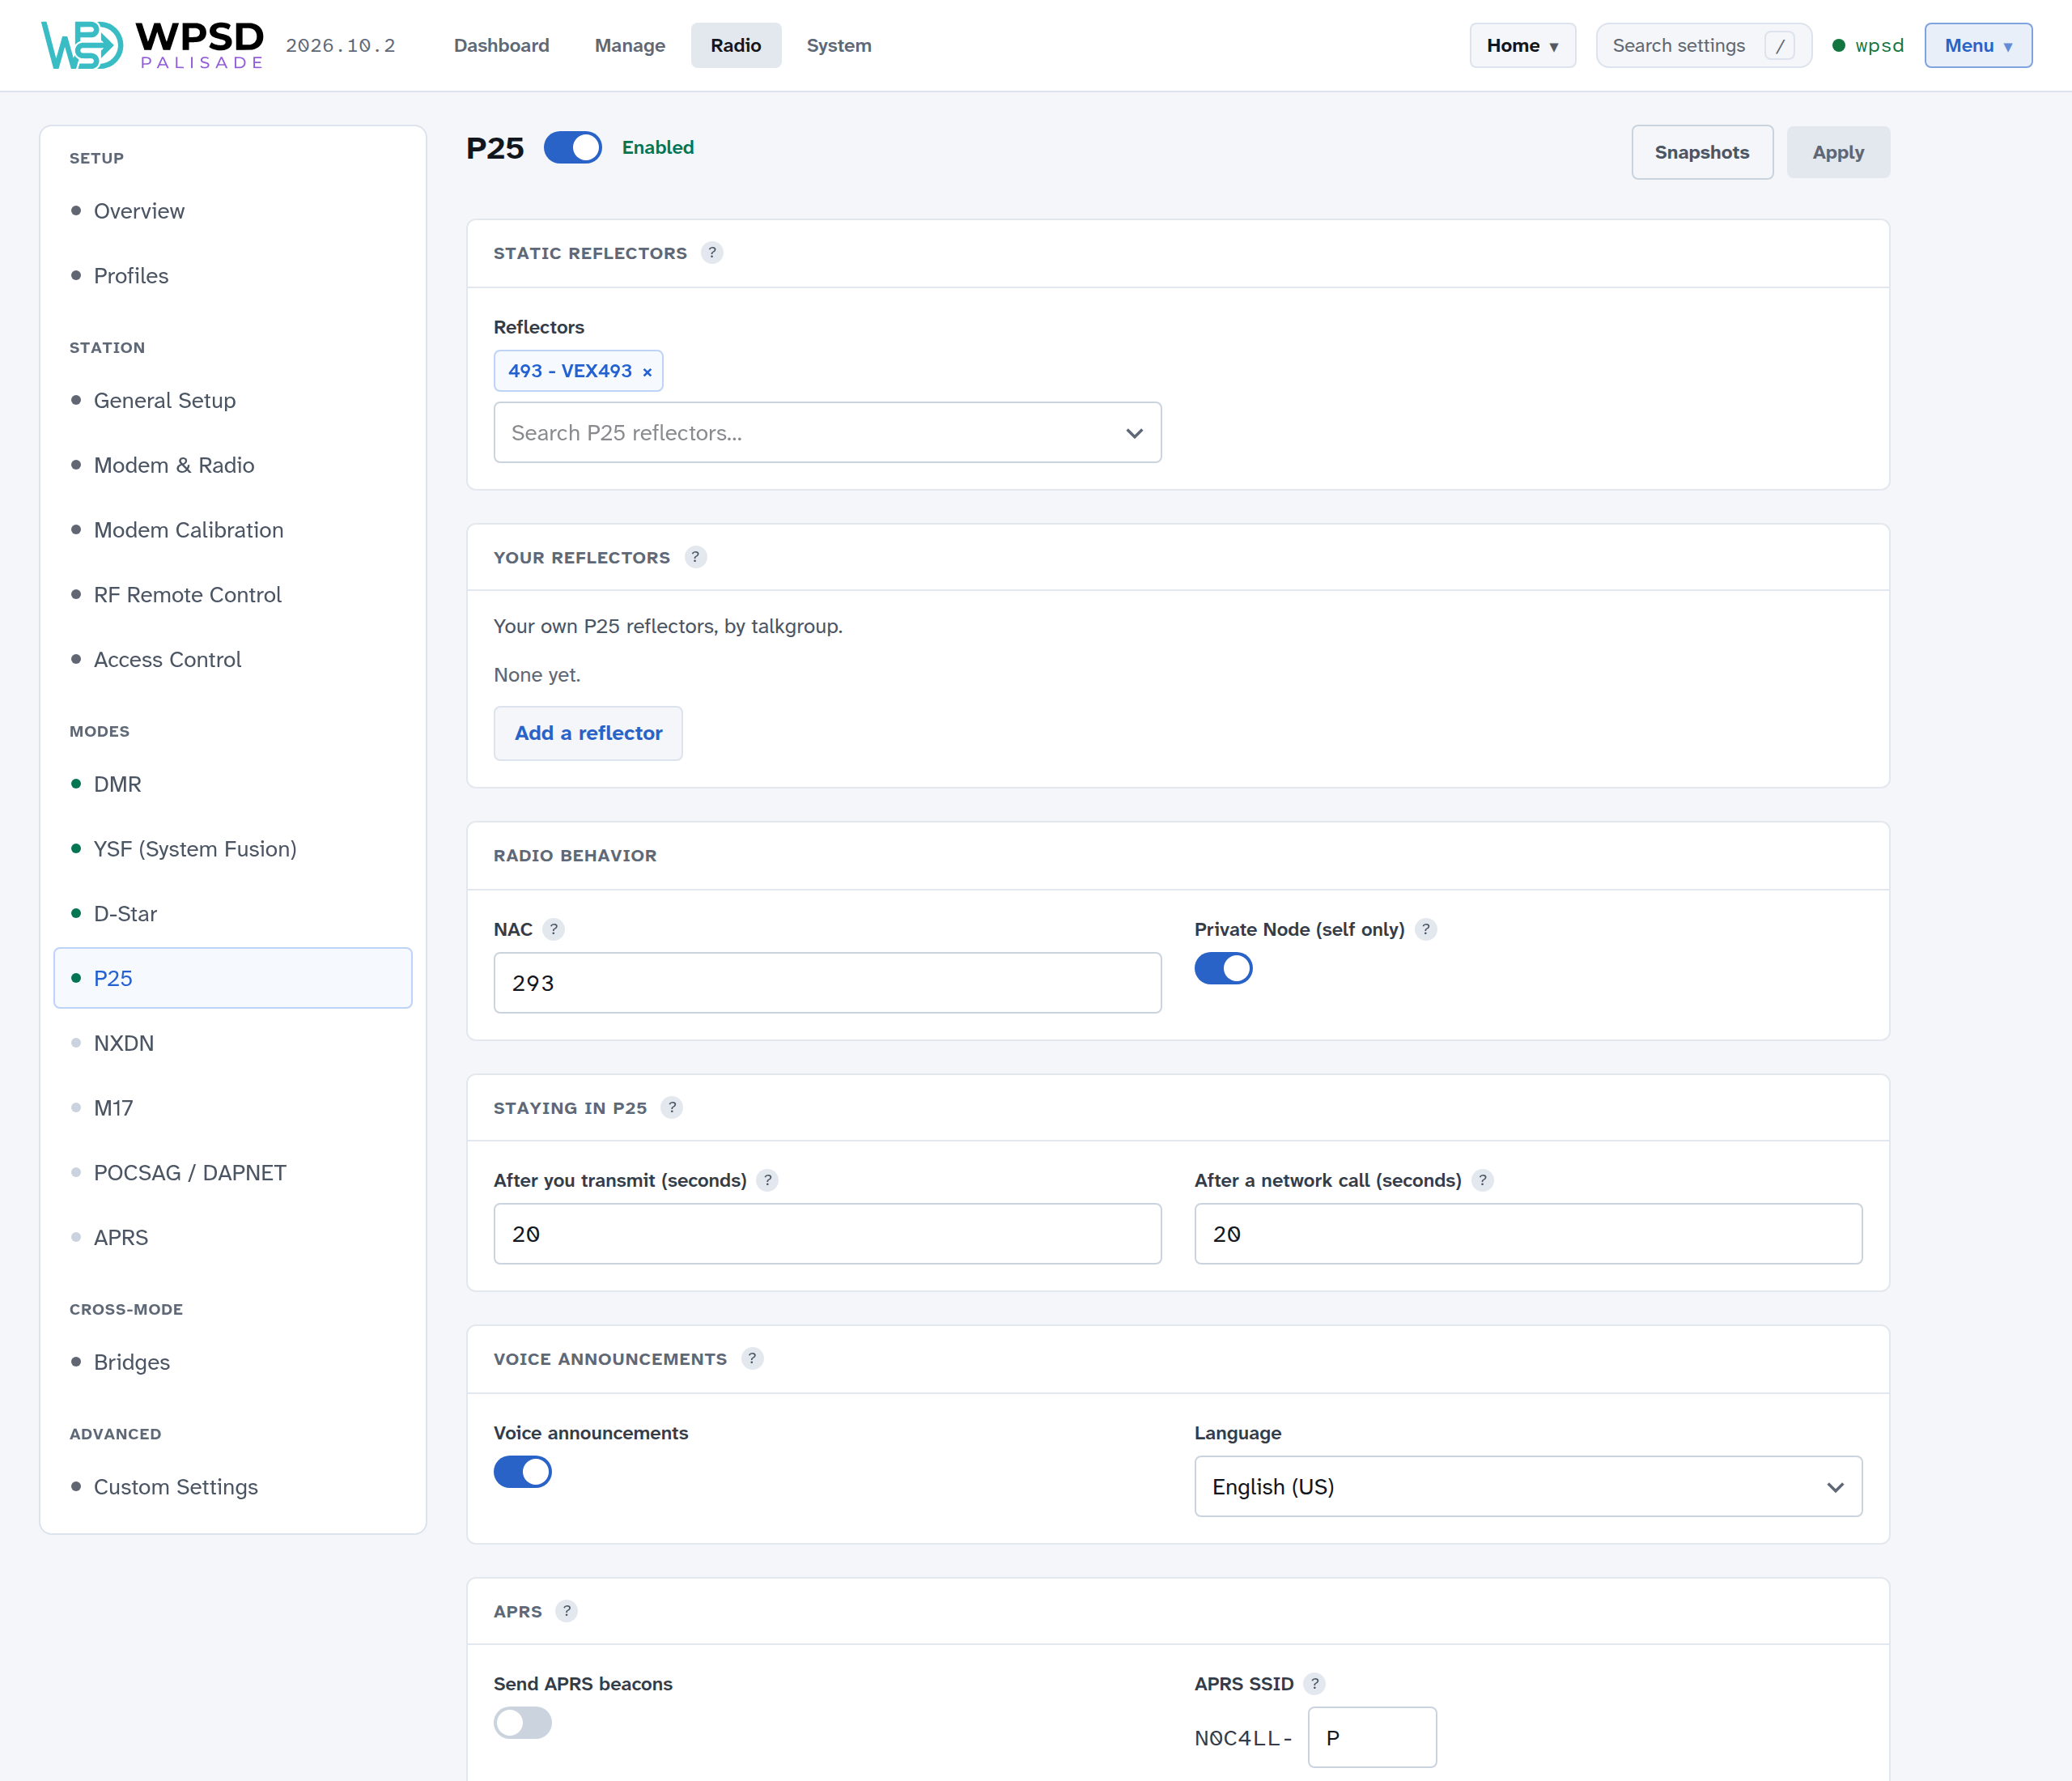
Task: Select NXDN mode in sidebar
Action: pos(233,1043)
